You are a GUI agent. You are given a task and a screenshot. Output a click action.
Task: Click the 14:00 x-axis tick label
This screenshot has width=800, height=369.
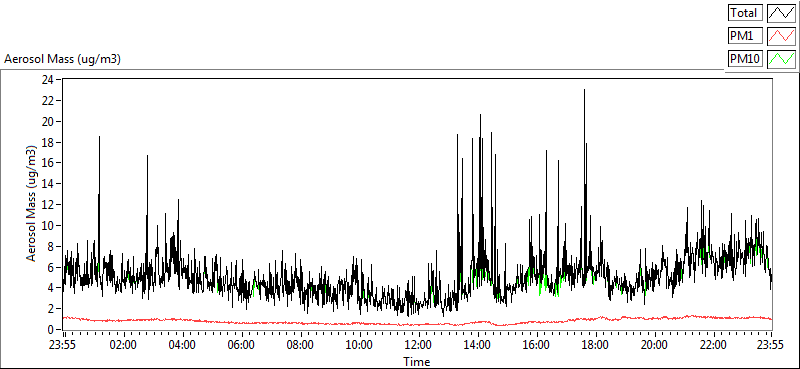click(x=478, y=344)
